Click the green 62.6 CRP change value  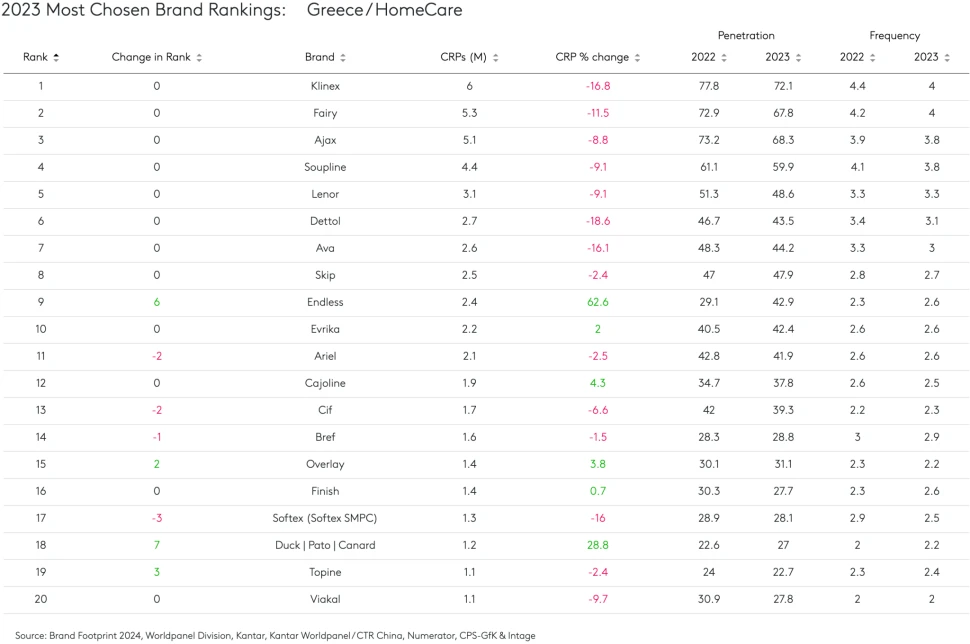598,302
